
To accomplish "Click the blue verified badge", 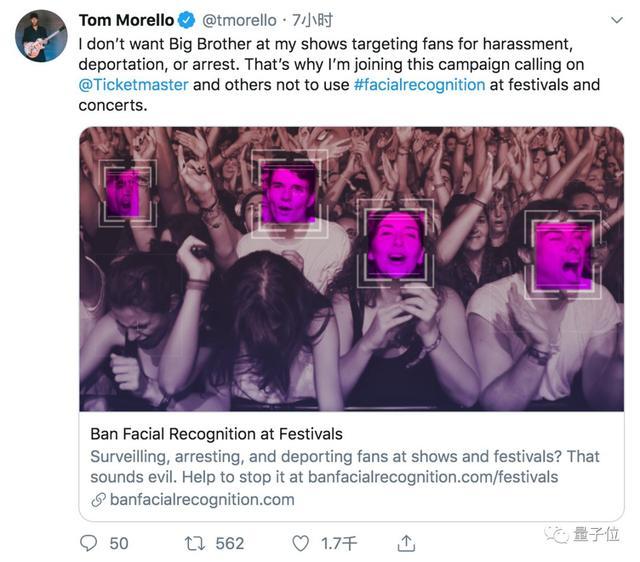I will pyautogui.click(x=186, y=20).
